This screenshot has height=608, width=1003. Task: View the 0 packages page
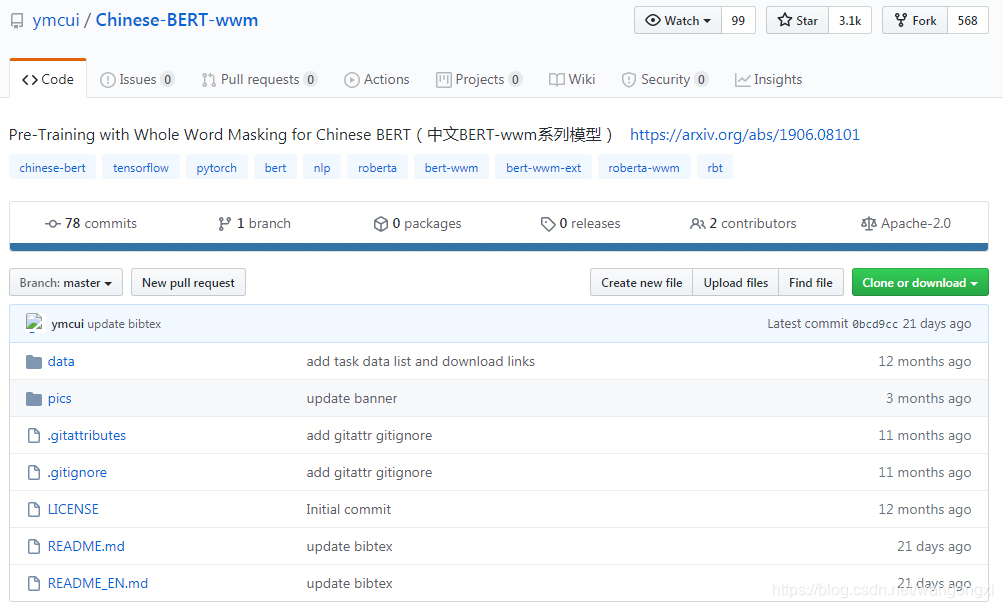(417, 223)
